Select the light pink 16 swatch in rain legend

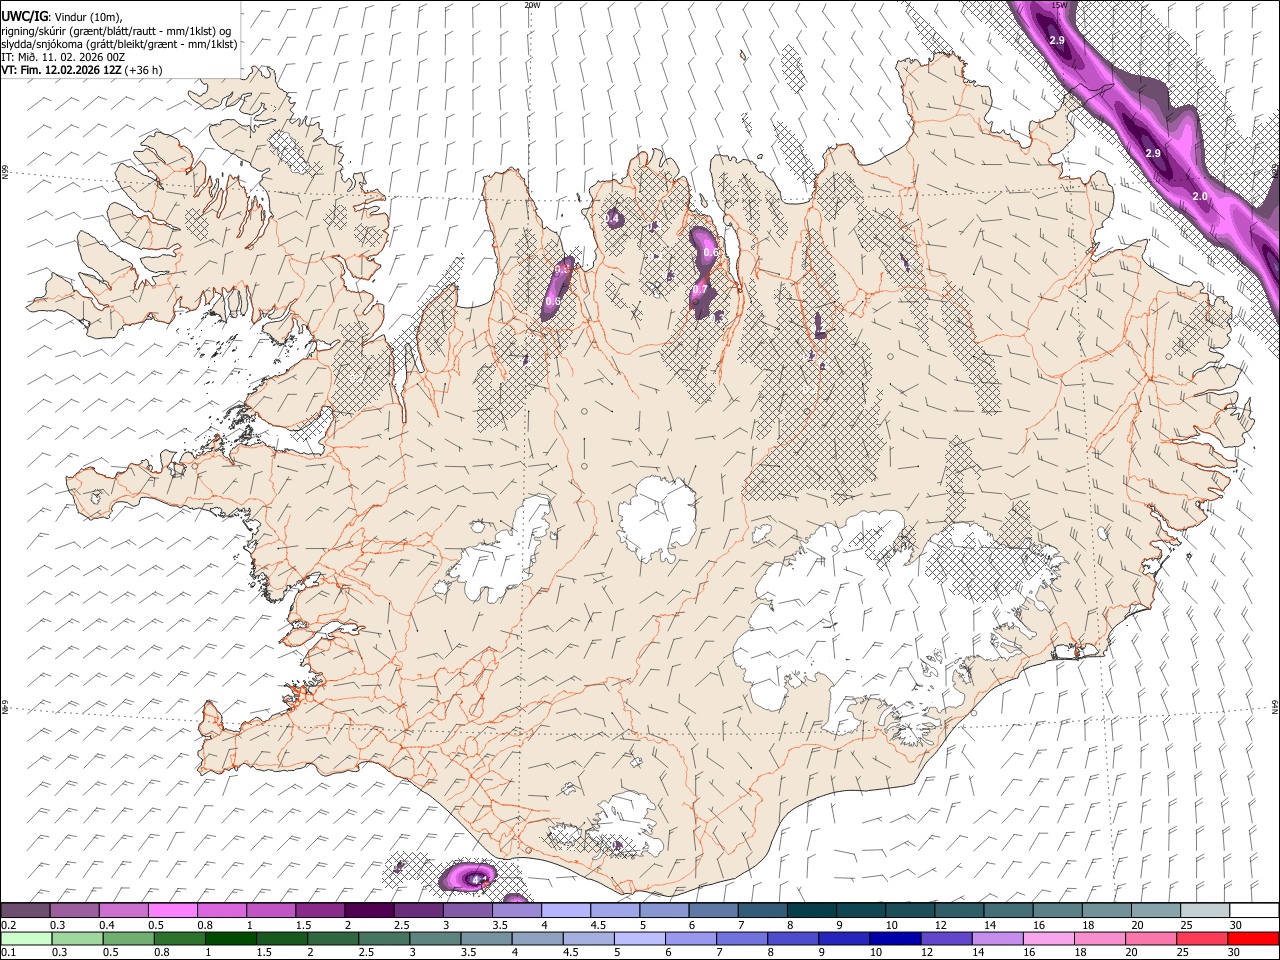pos(1049,938)
